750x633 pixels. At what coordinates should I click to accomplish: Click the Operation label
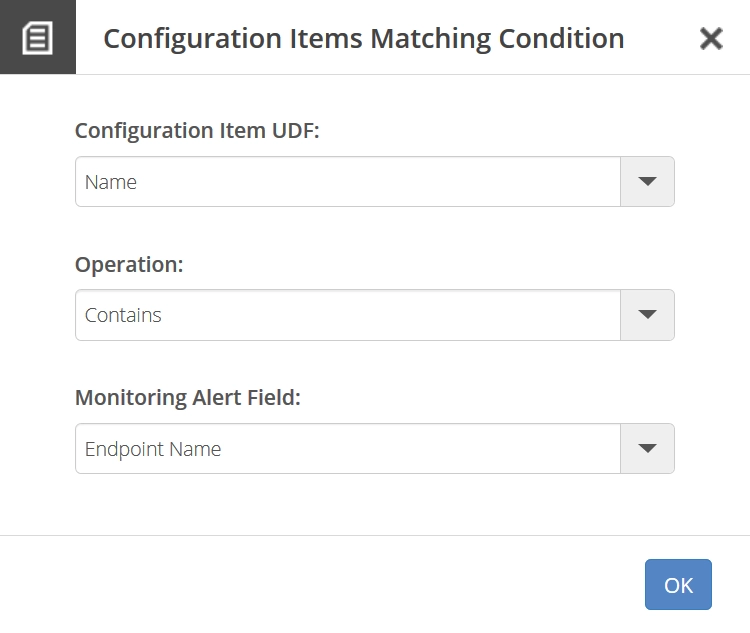129,265
